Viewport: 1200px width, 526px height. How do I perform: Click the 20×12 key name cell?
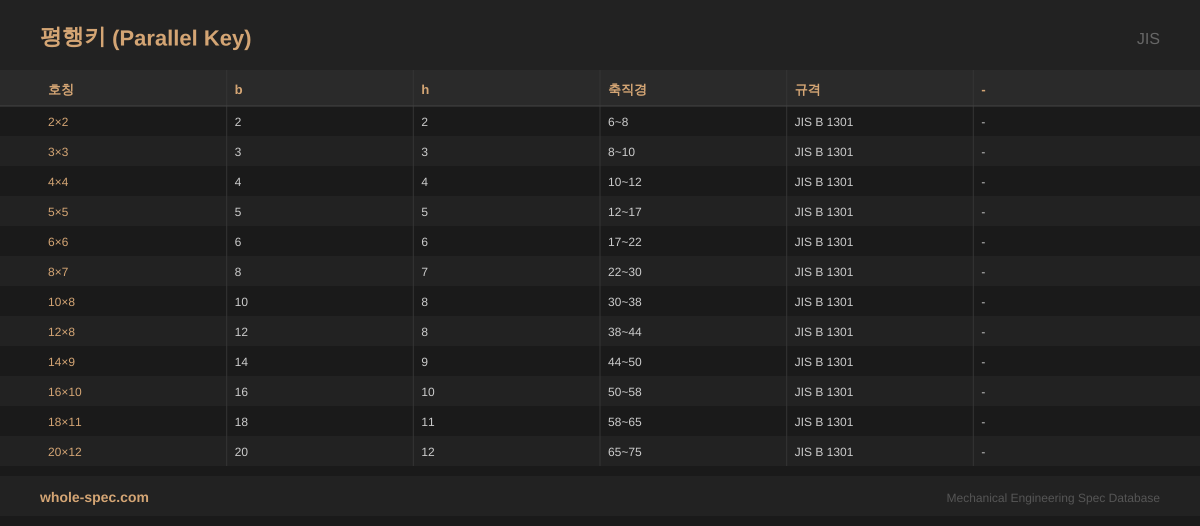coord(65,452)
